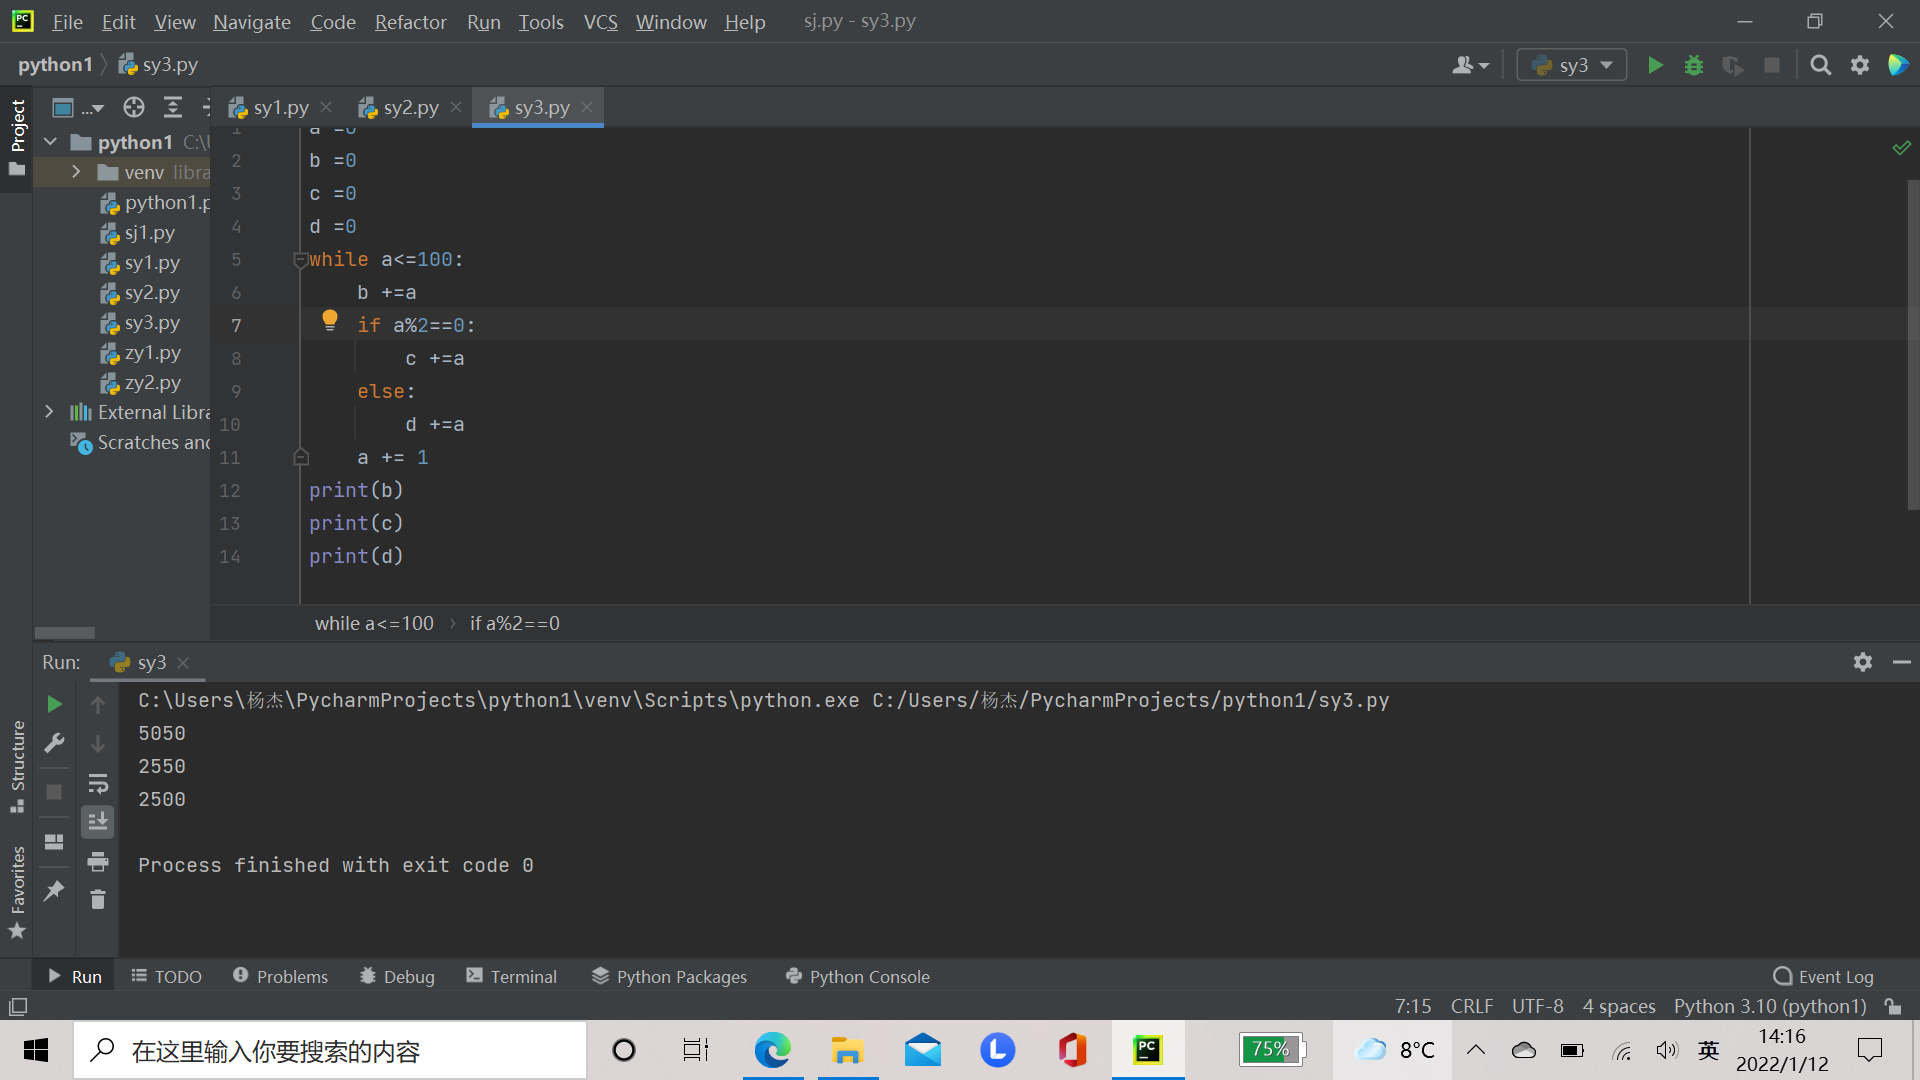Image resolution: width=1920 pixels, height=1080 pixels.
Task: Expand the venv folder
Action: (76, 172)
